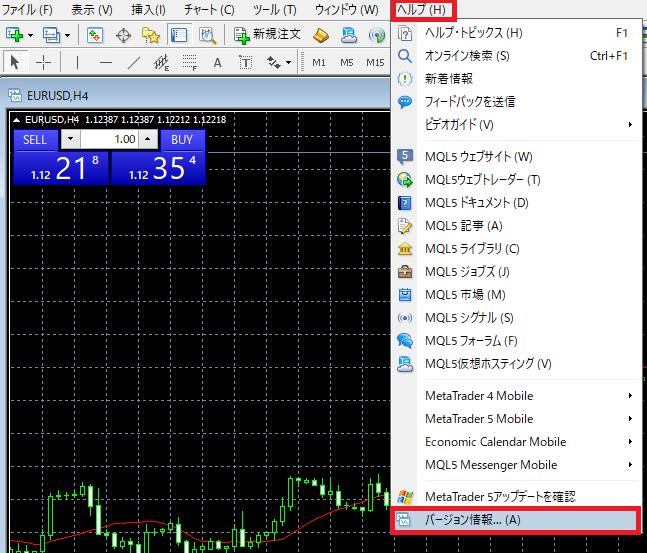The width and height of the screenshot is (647, 553).
Task: Select the M5 timeframe button
Action: pyautogui.click(x=347, y=62)
